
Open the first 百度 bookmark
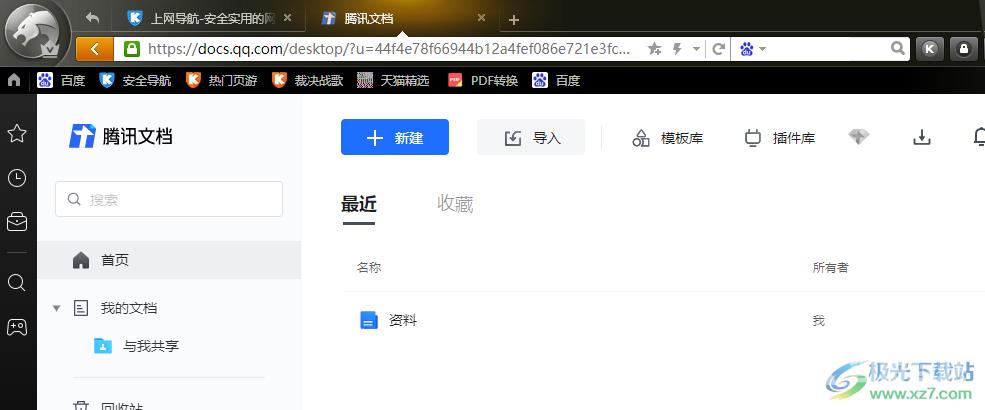[x=61, y=80]
